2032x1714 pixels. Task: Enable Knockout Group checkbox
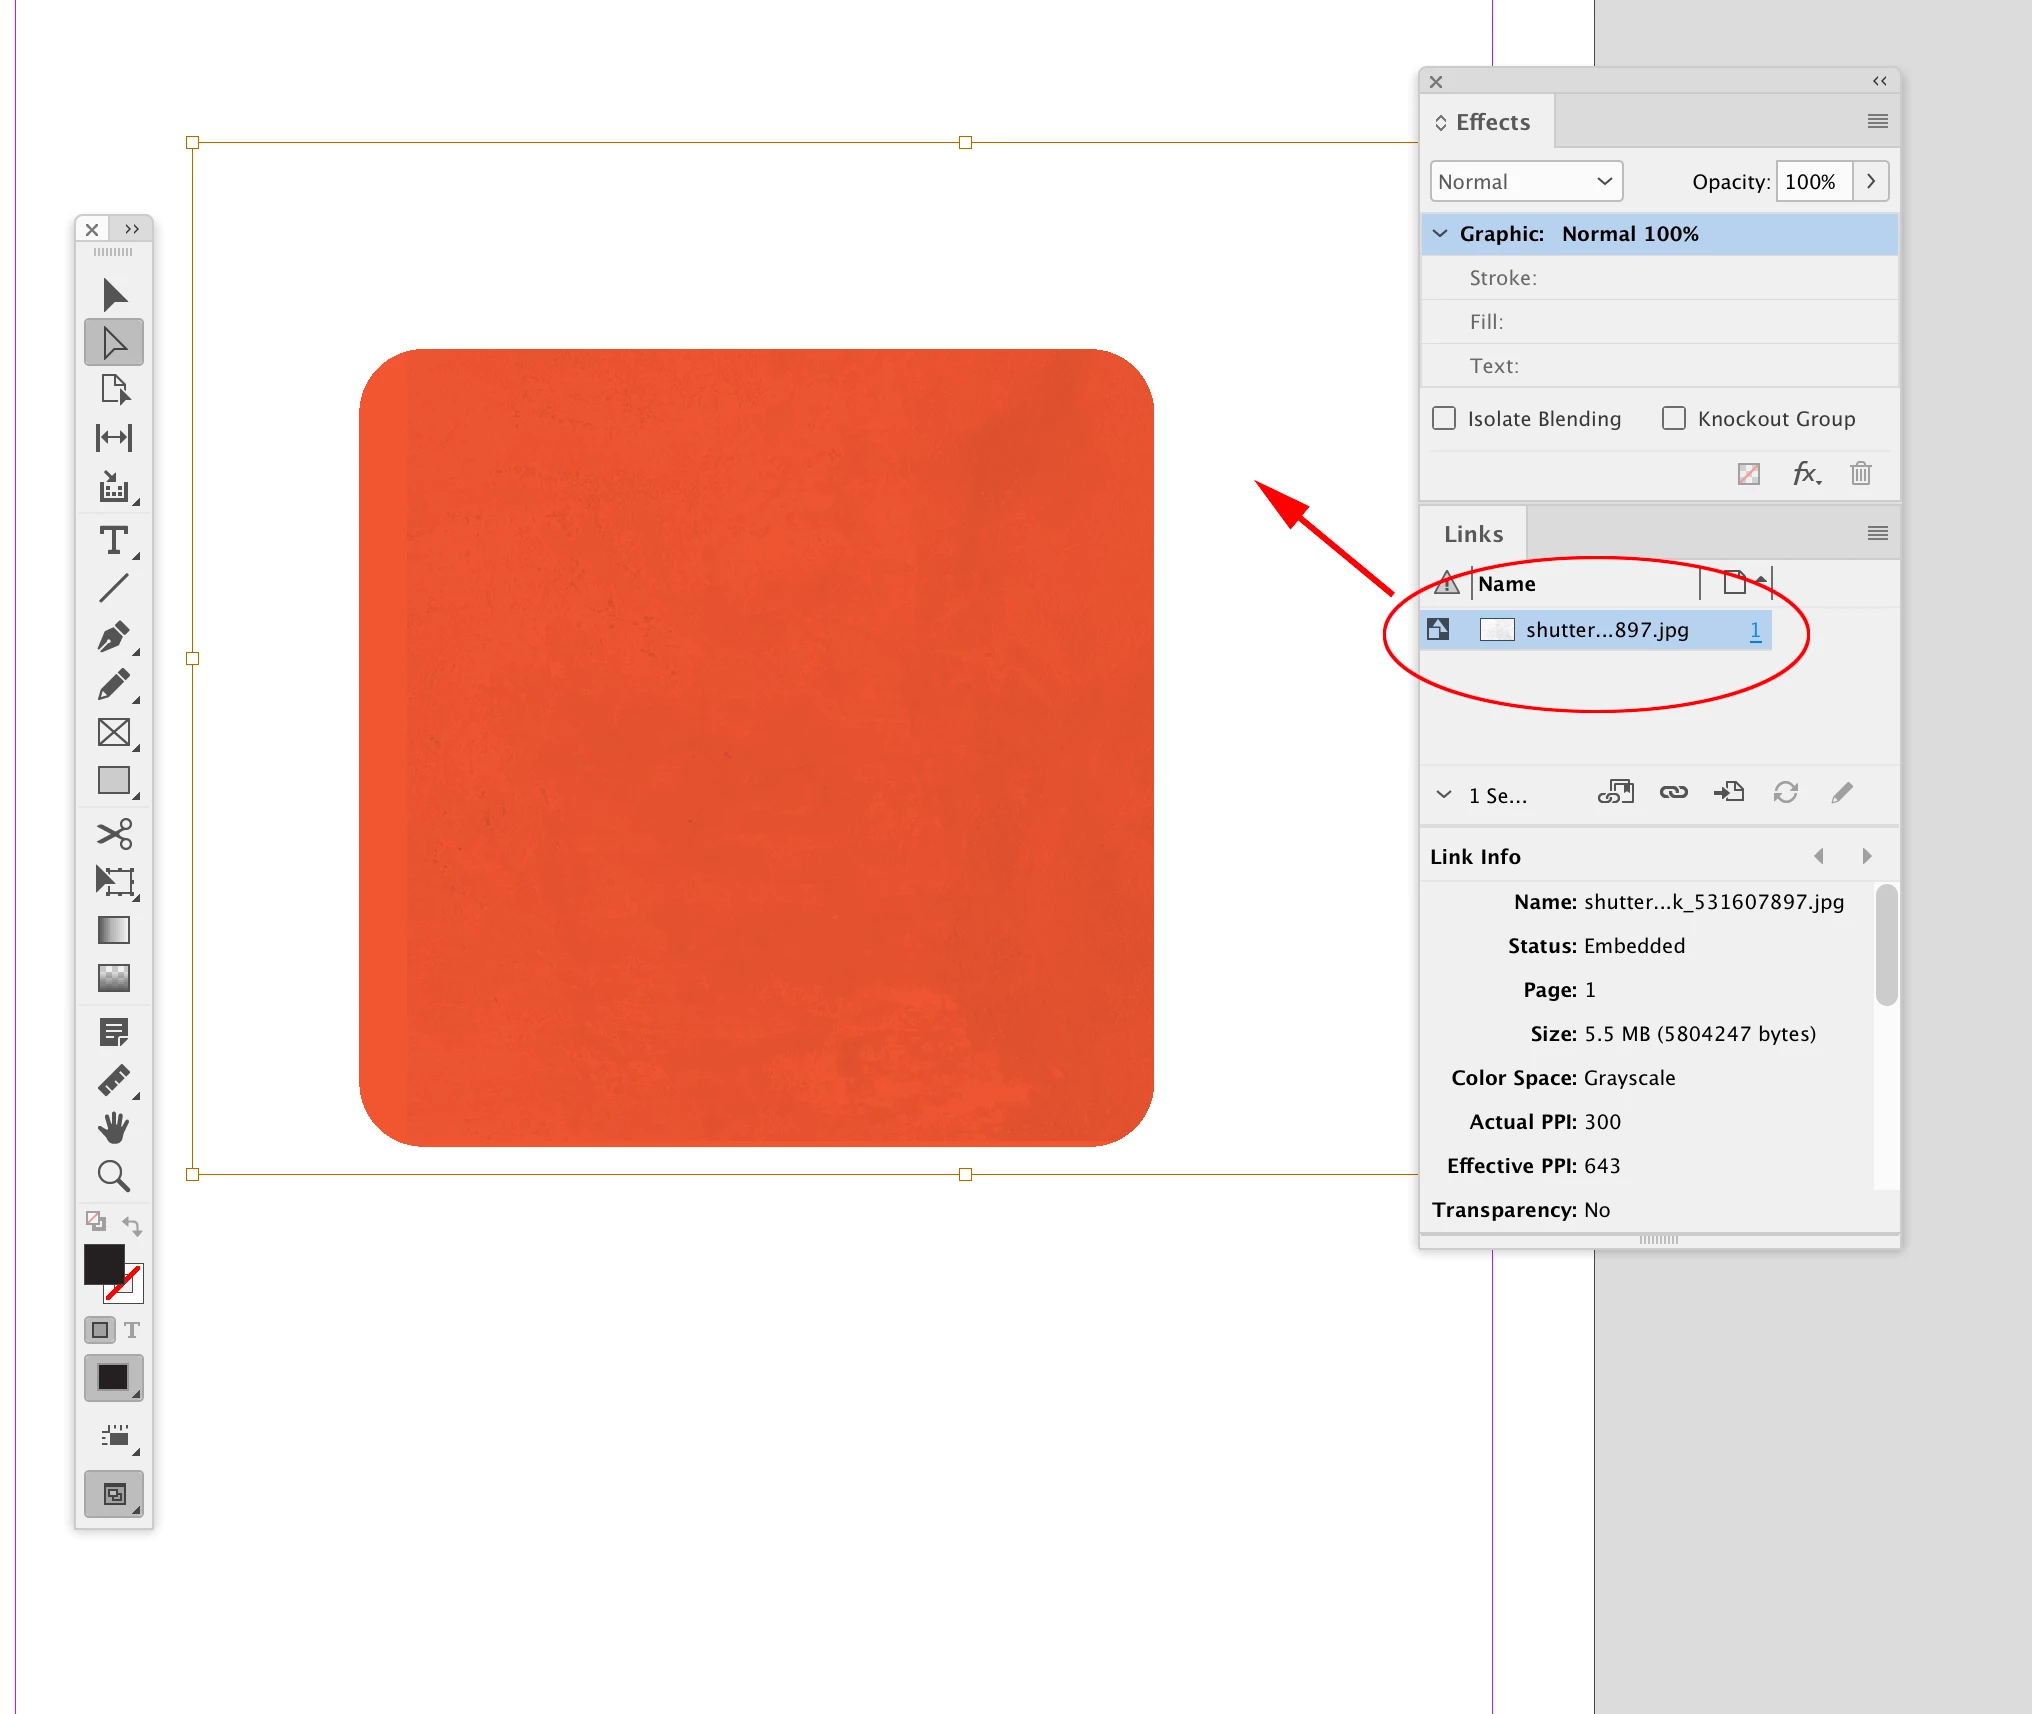click(x=1673, y=418)
